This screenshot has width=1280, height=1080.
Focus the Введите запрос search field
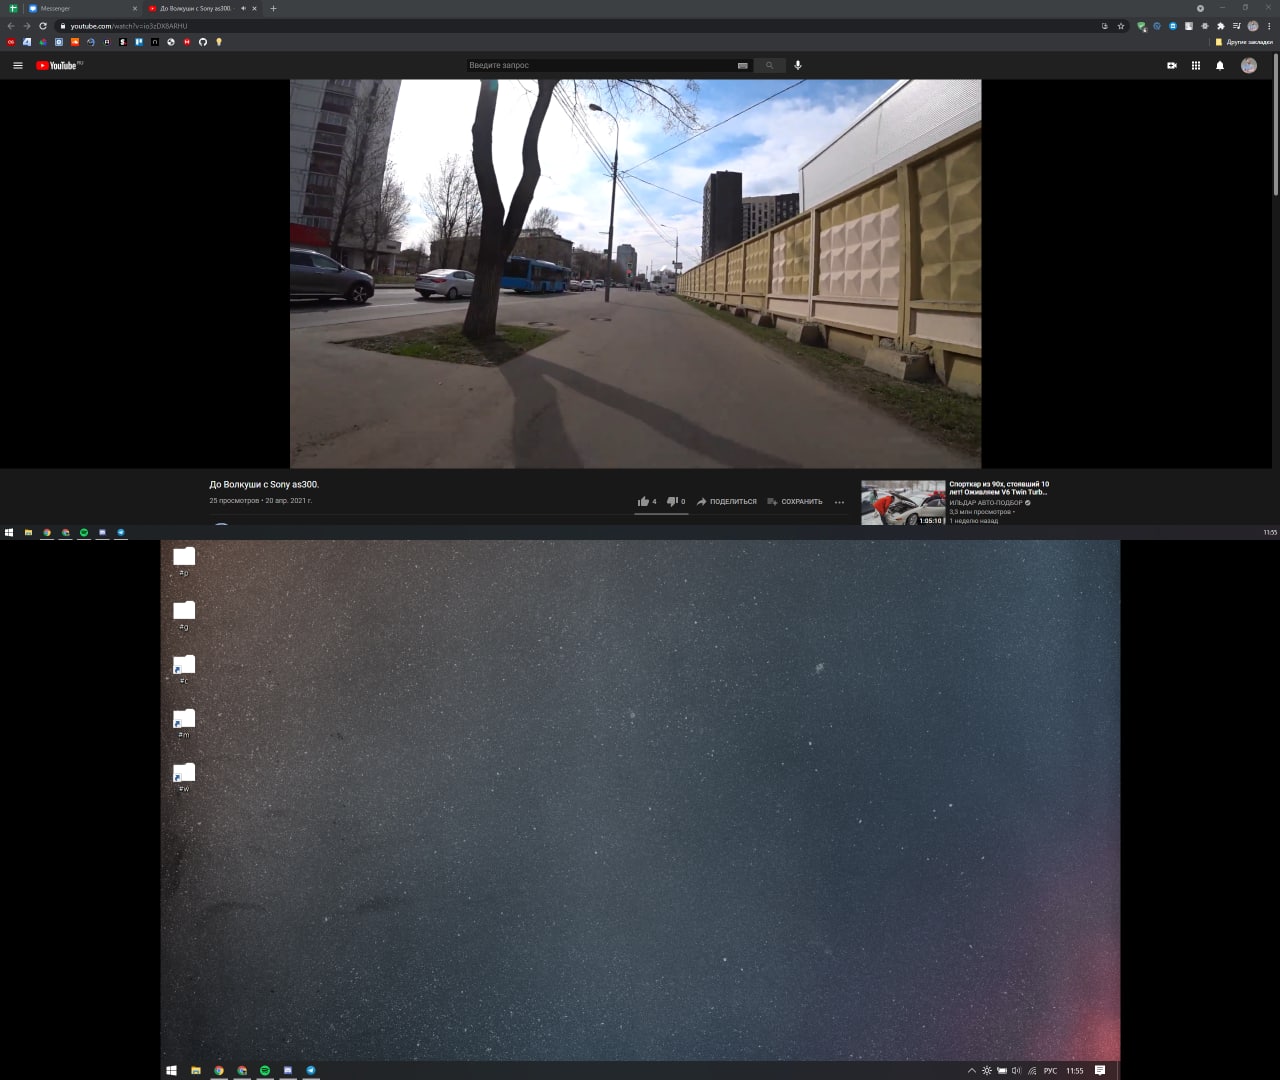(x=600, y=65)
